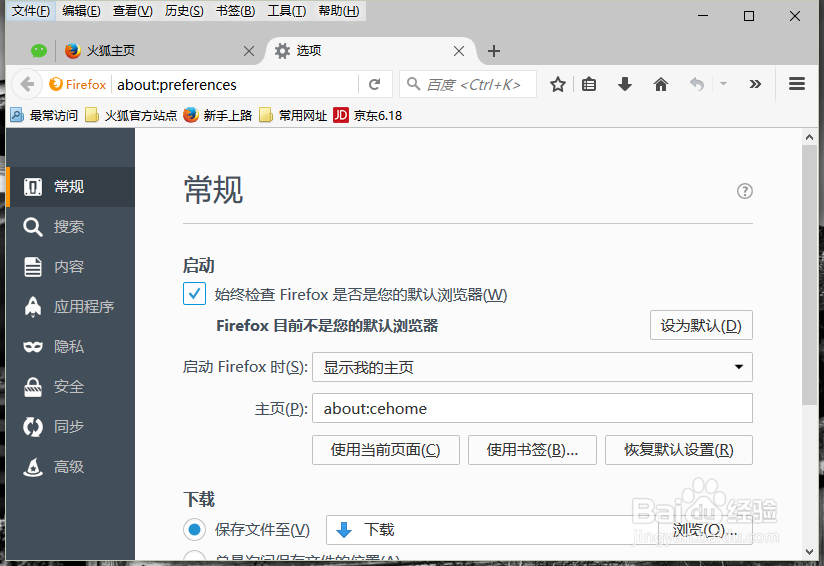
Task: Close the 火狐主页 tab
Action: click(x=249, y=51)
